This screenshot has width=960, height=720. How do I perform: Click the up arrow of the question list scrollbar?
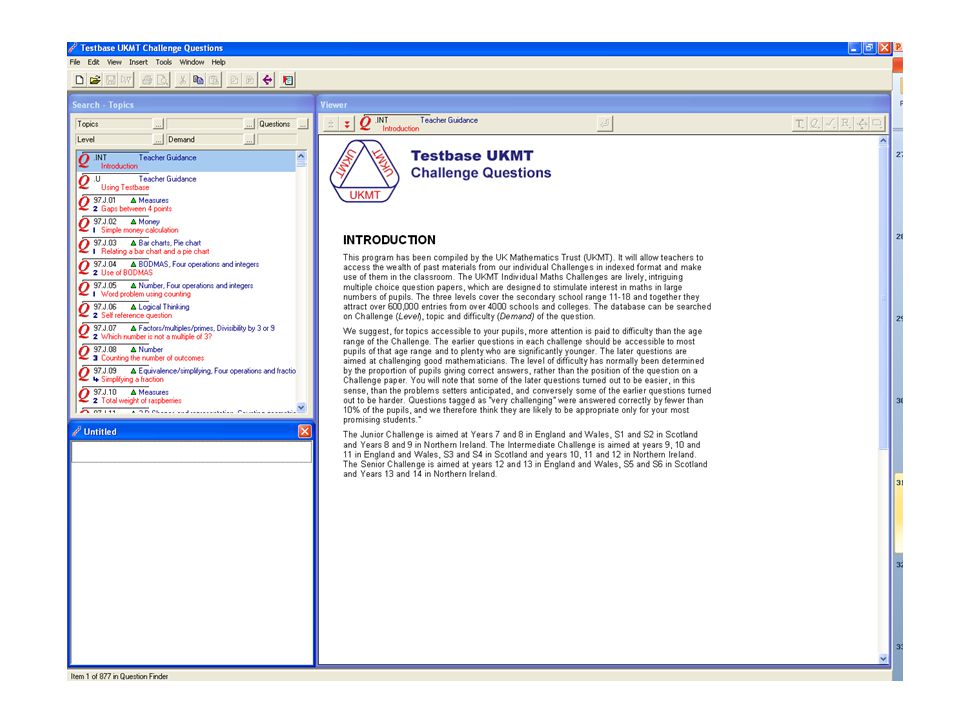click(x=301, y=156)
